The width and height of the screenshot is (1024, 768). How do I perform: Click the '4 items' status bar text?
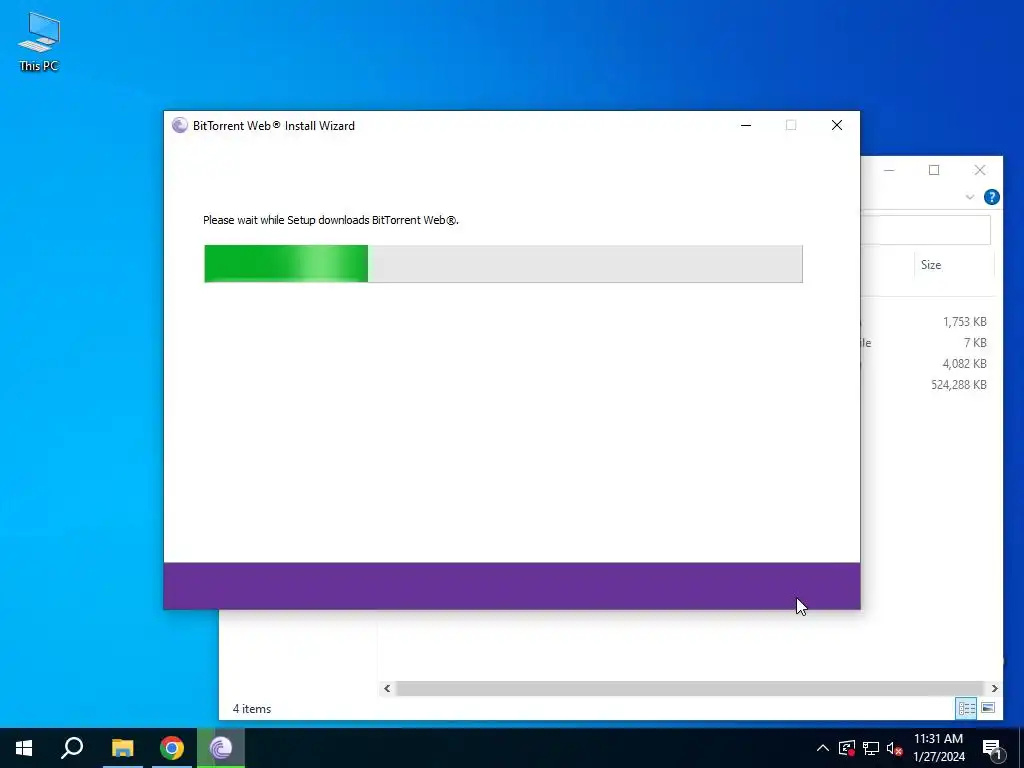251,709
